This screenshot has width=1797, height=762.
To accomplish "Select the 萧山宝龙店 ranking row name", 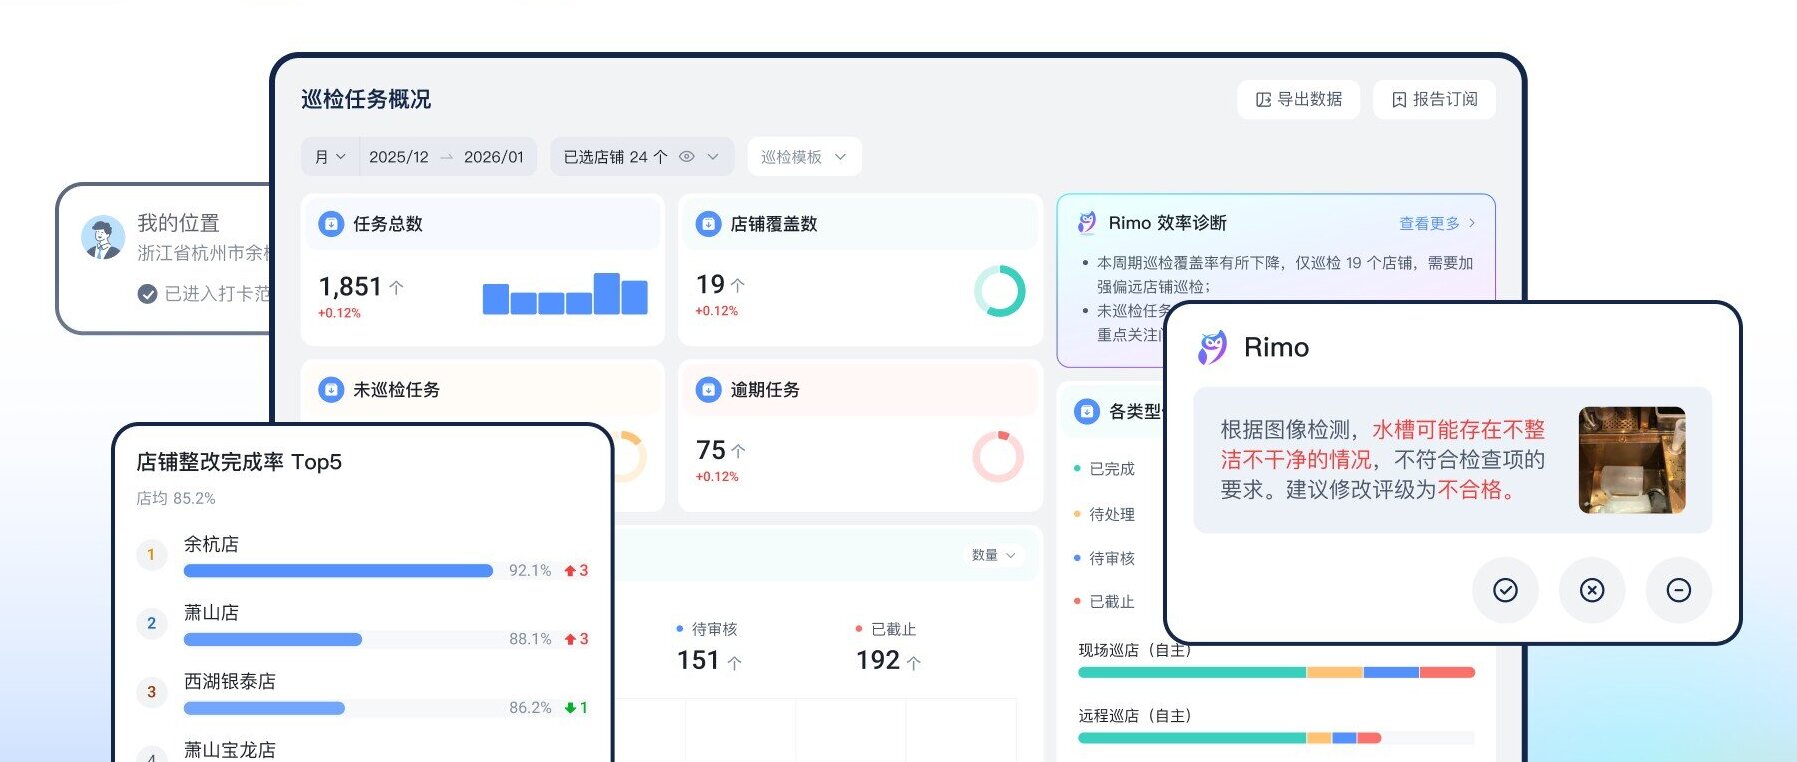I will click(229, 749).
